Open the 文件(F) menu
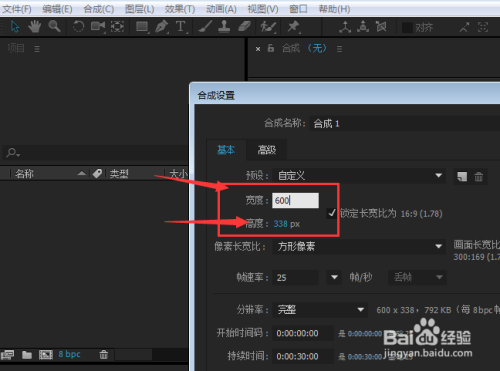 pyautogui.click(x=17, y=9)
